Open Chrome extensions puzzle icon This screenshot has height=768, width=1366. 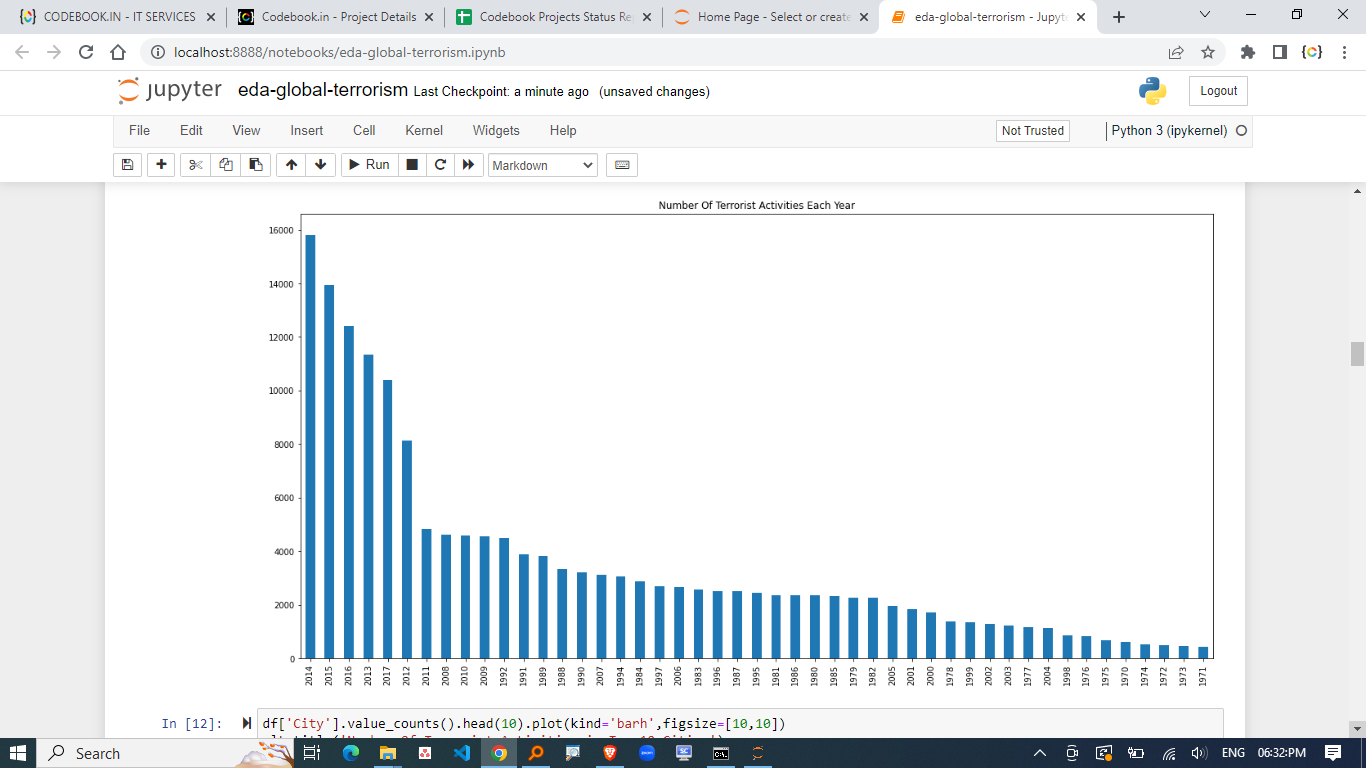(1247, 52)
